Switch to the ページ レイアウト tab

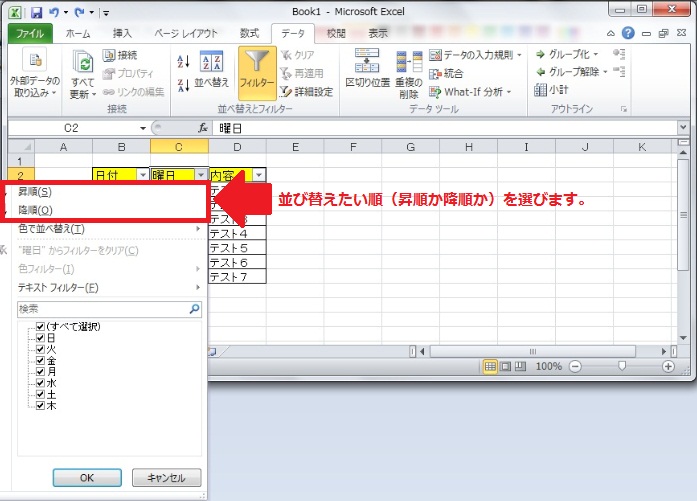(186, 33)
